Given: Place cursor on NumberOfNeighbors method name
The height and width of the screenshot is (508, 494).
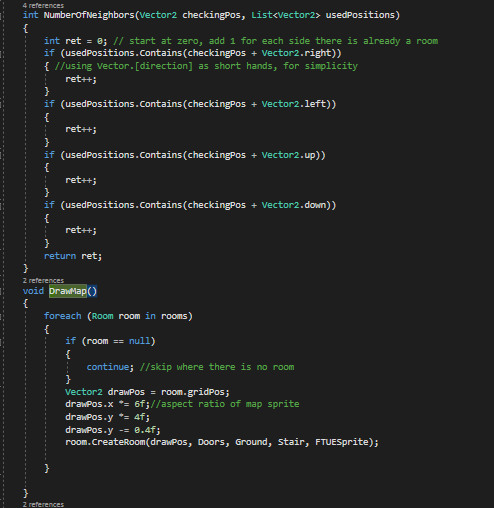Looking at the screenshot, I should (x=89, y=15).
